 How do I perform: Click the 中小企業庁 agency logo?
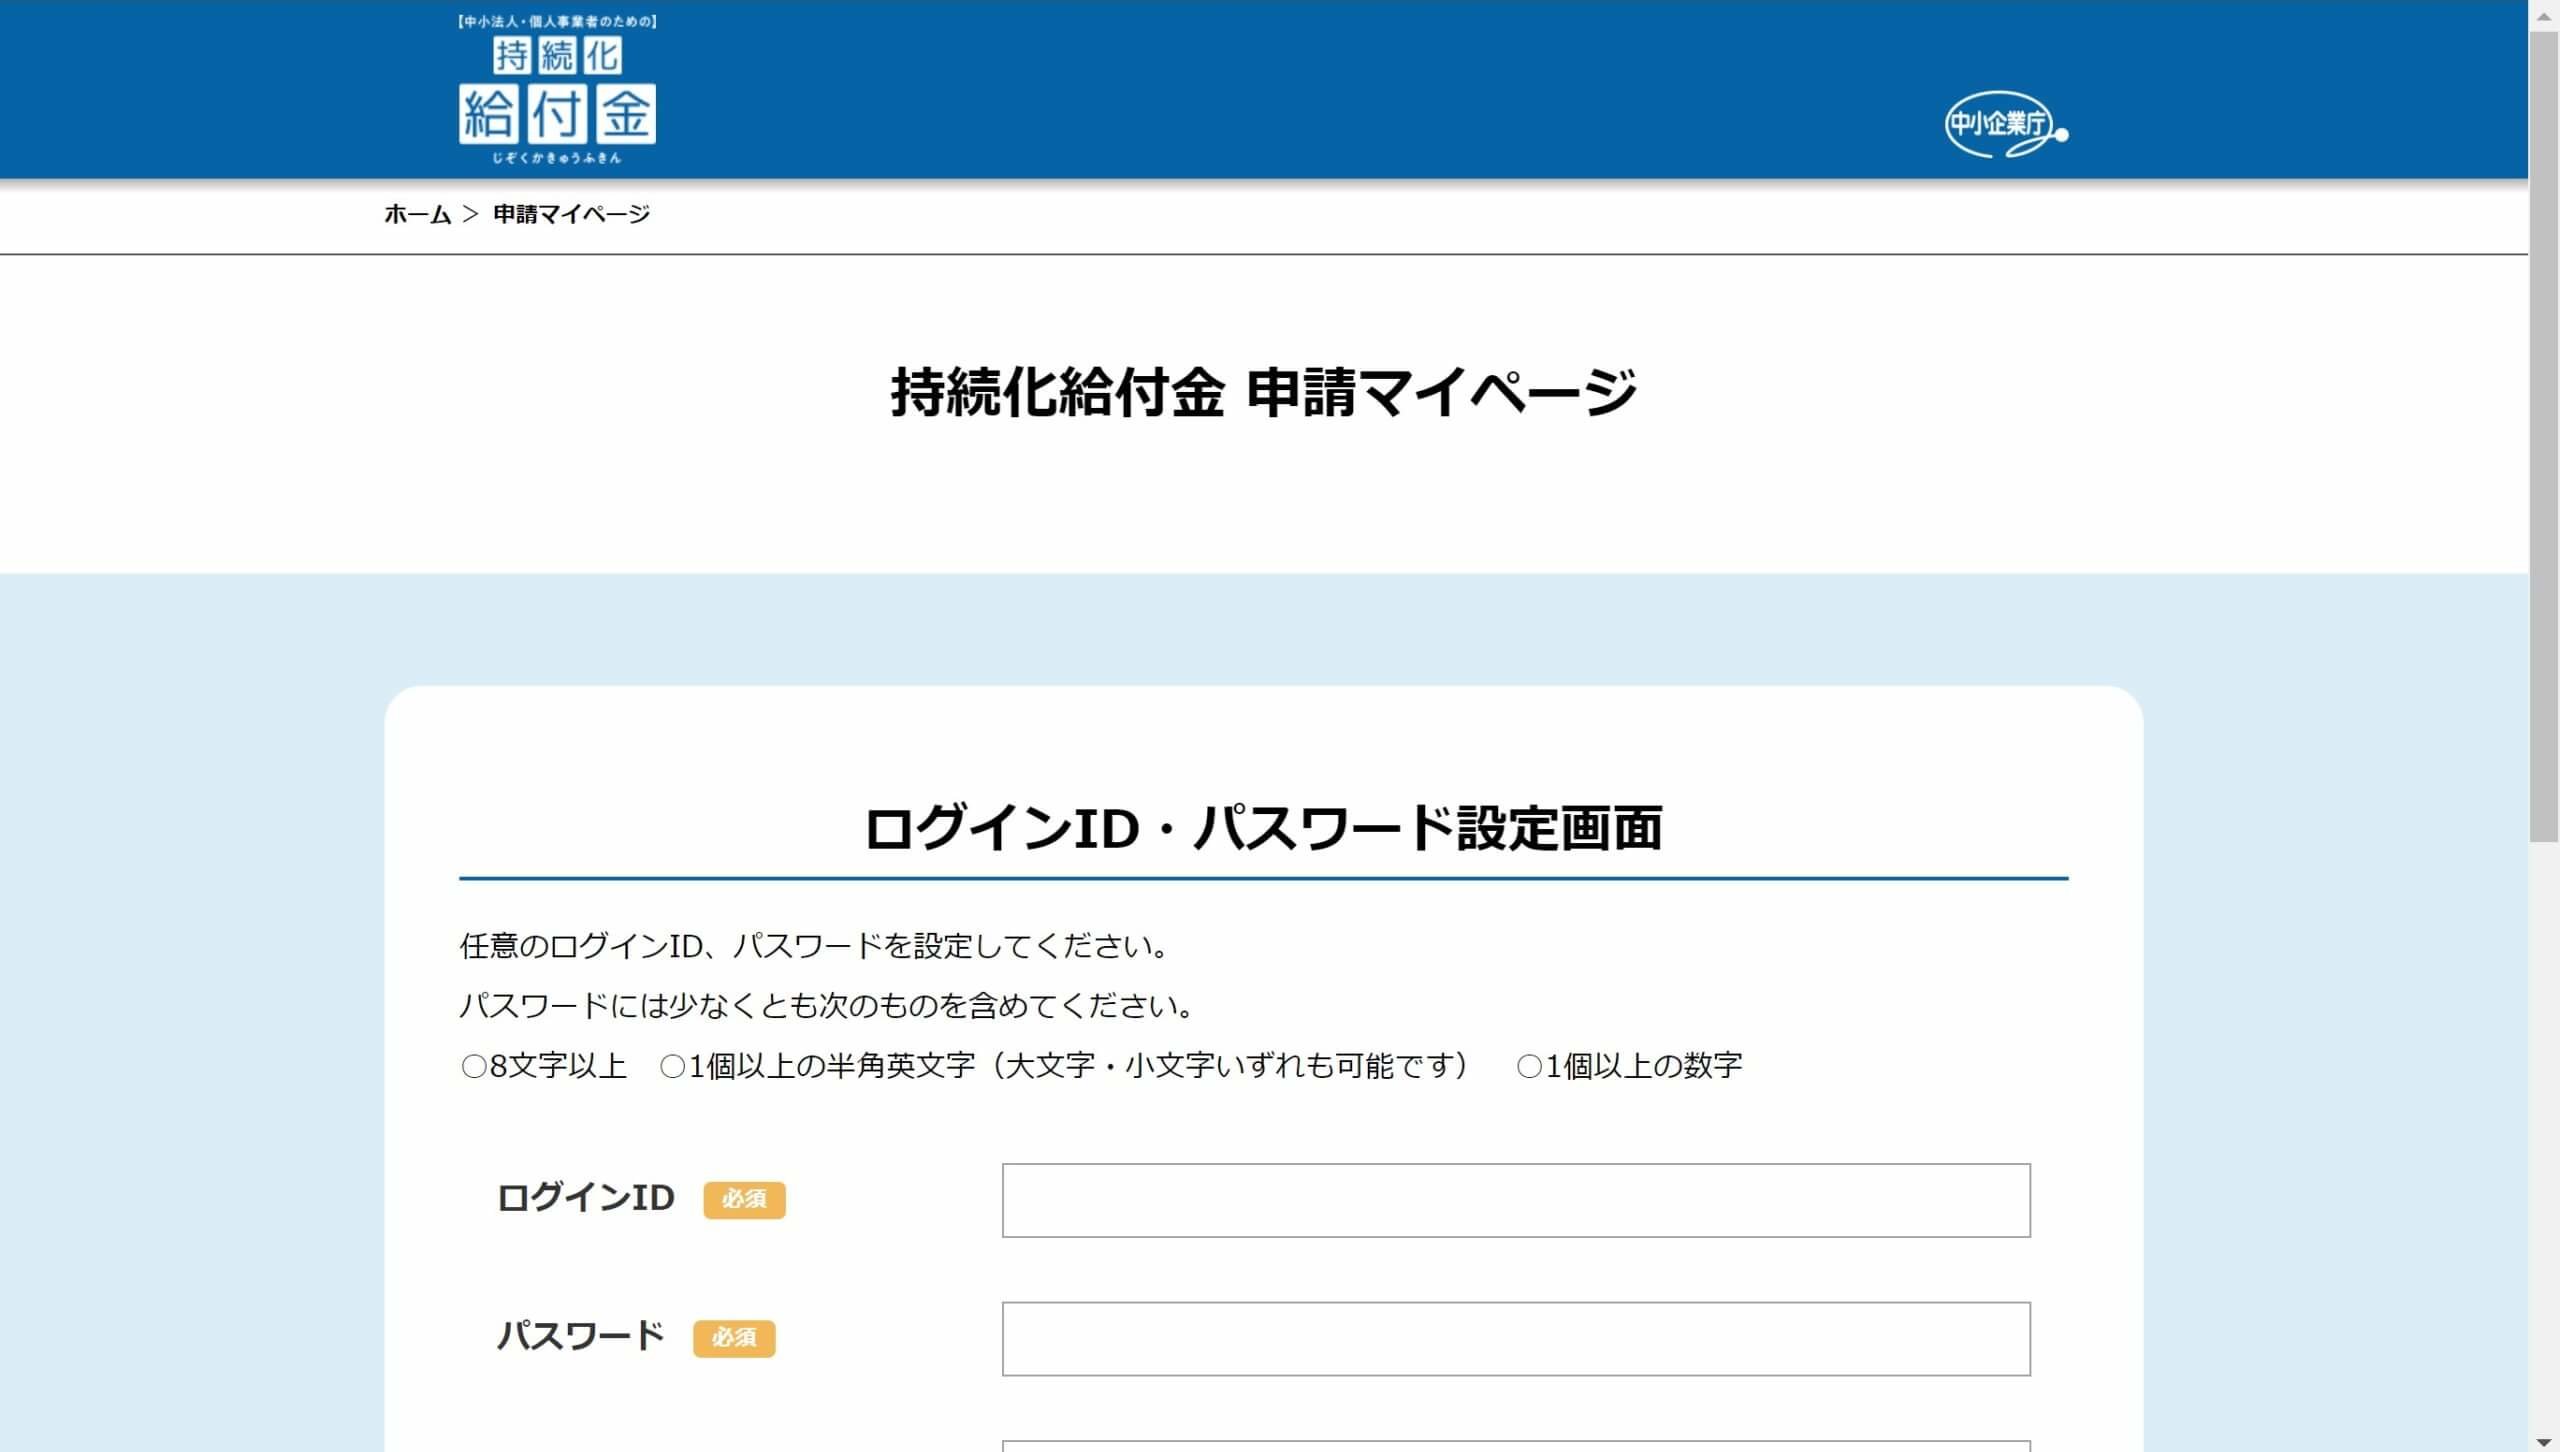[2006, 126]
